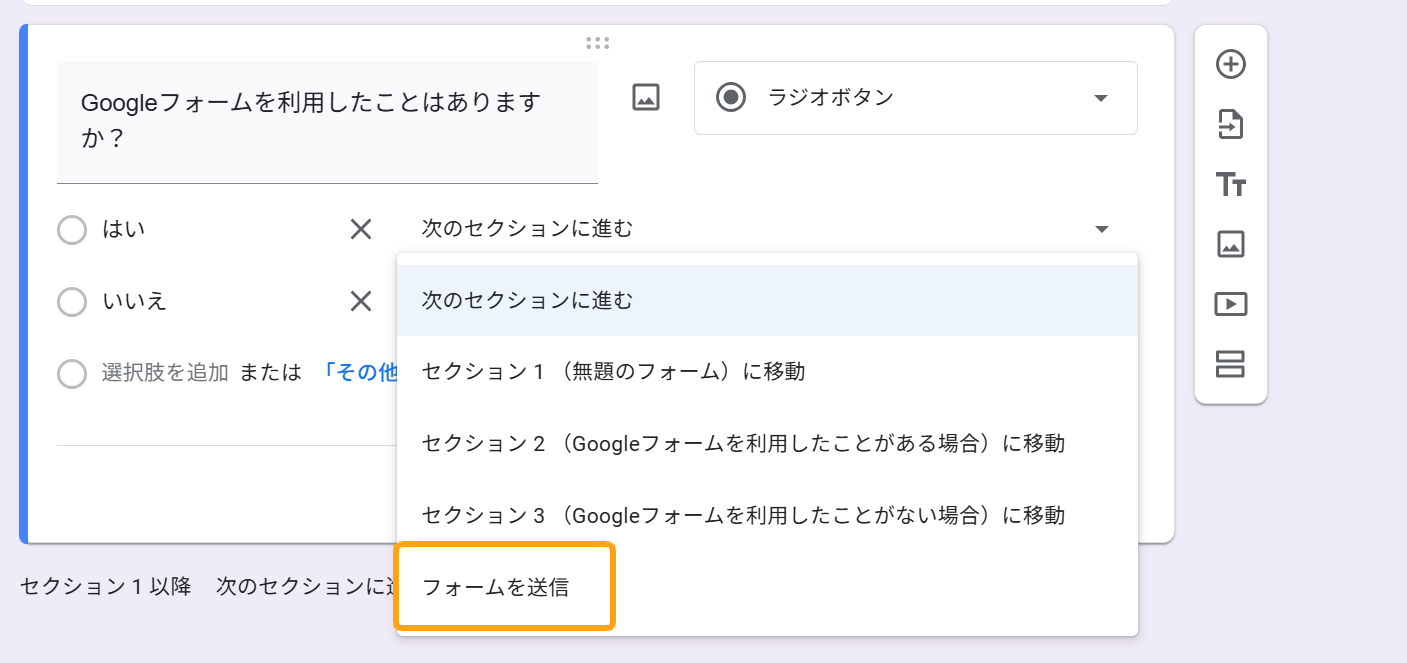Viewport: 1407px width, 663px height.
Task: Select the いいえ radio button
Action: 72,302
